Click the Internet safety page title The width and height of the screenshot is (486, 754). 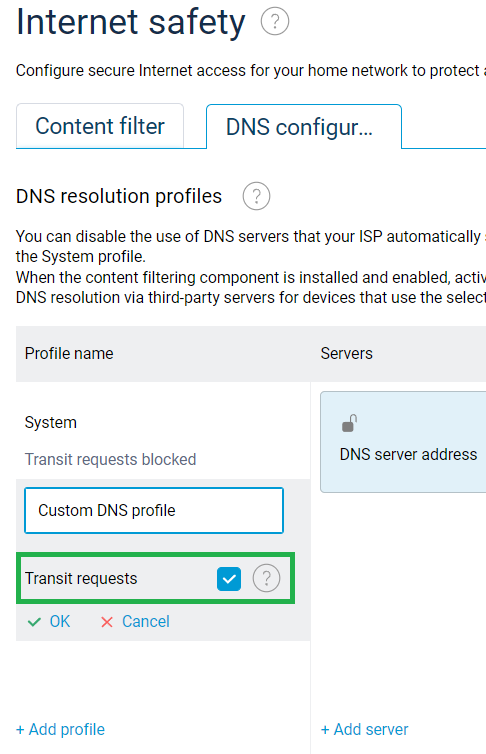pyautogui.click(x=131, y=22)
